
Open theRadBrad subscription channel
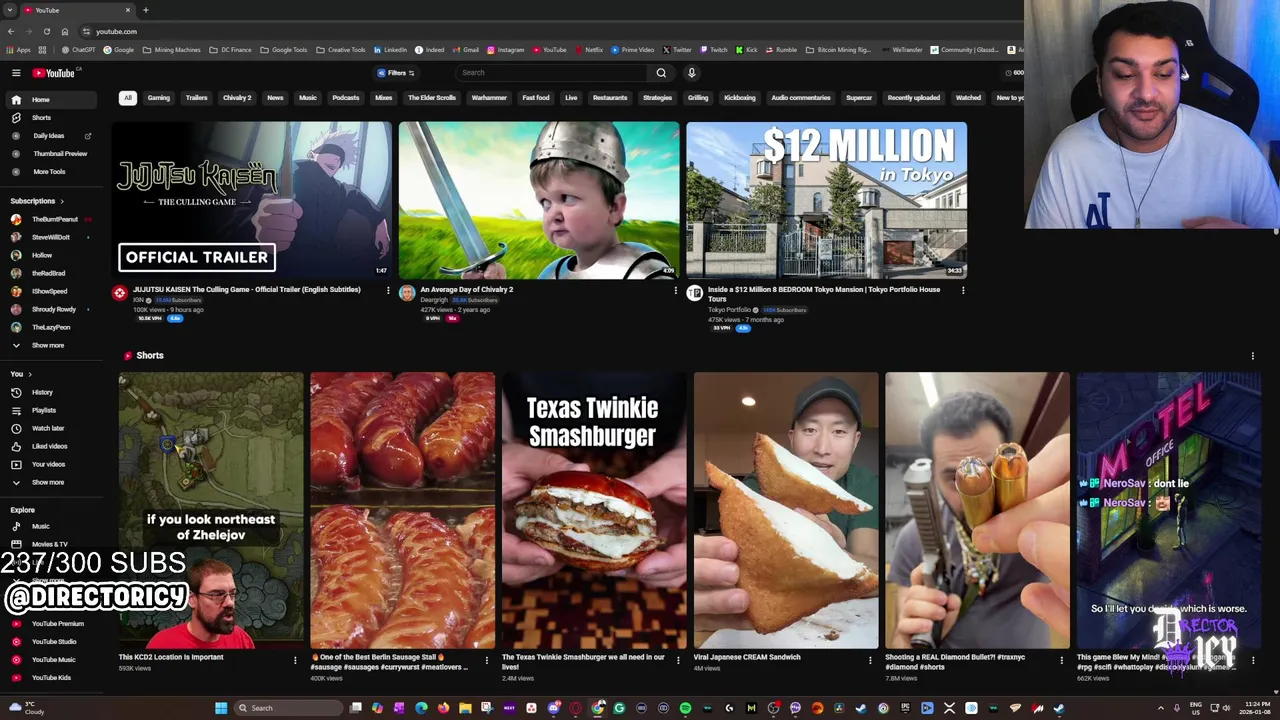pyautogui.click(x=50, y=273)
